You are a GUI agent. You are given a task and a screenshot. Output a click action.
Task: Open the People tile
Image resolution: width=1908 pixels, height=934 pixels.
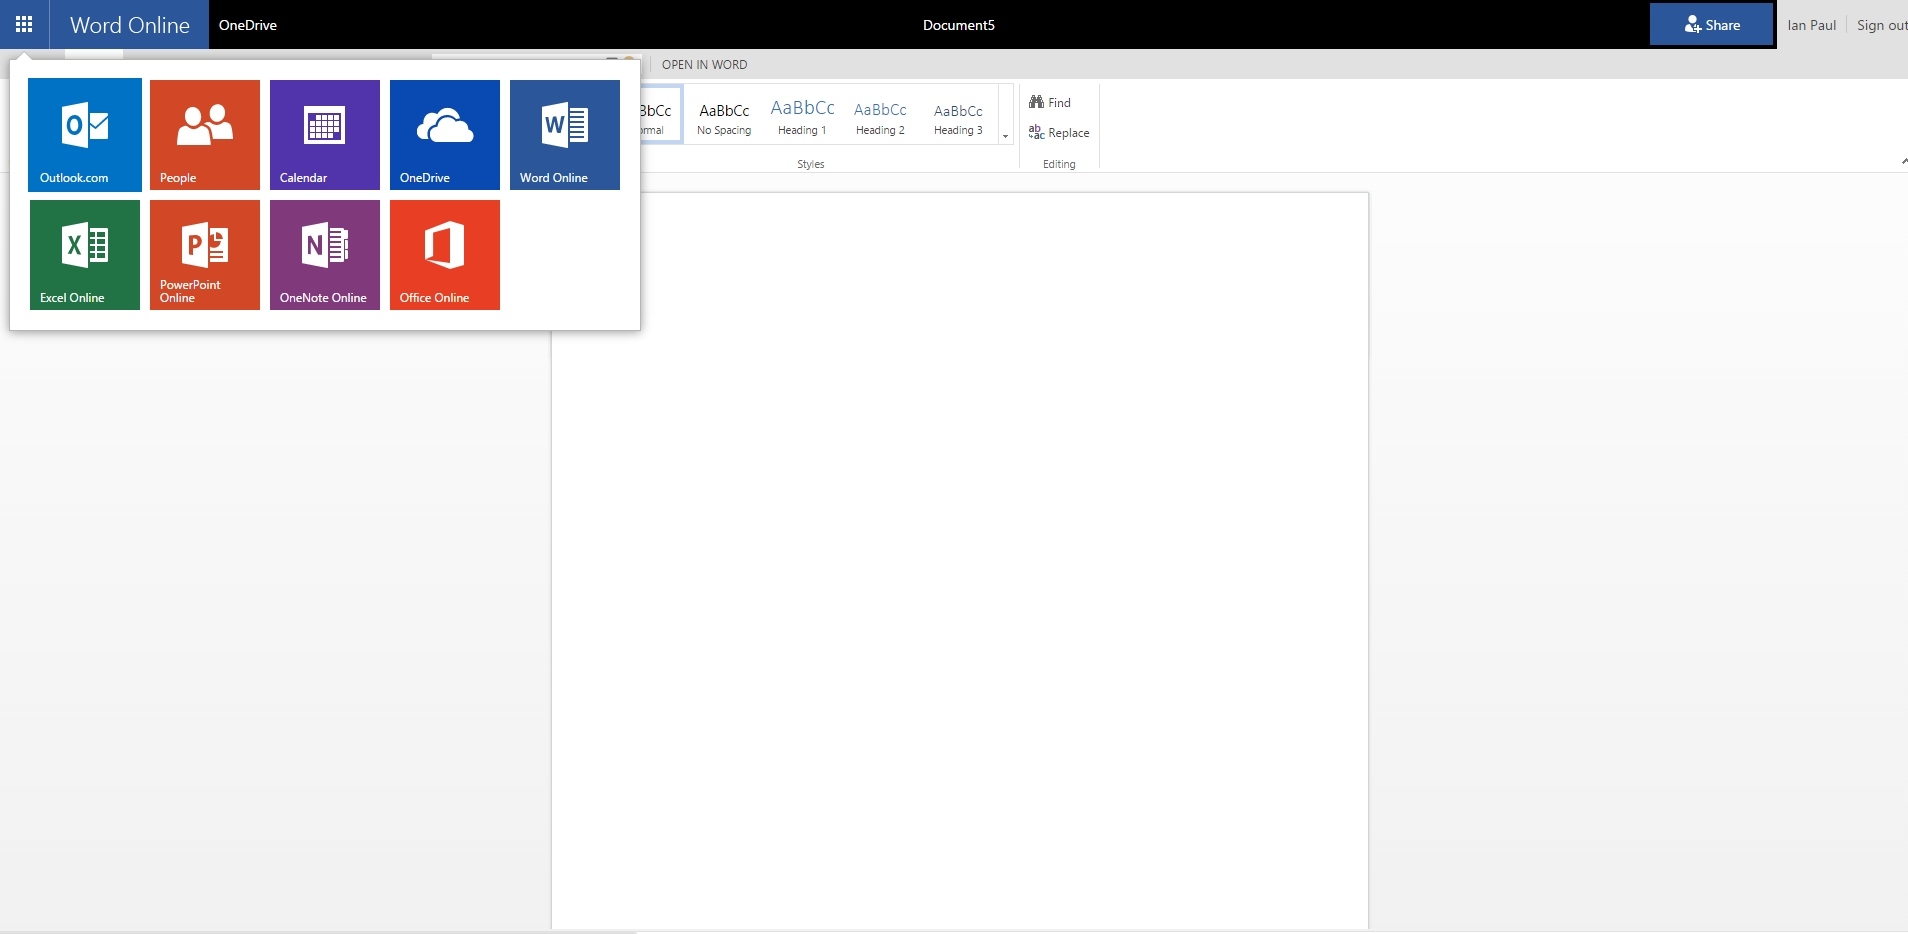pos(205,135)
